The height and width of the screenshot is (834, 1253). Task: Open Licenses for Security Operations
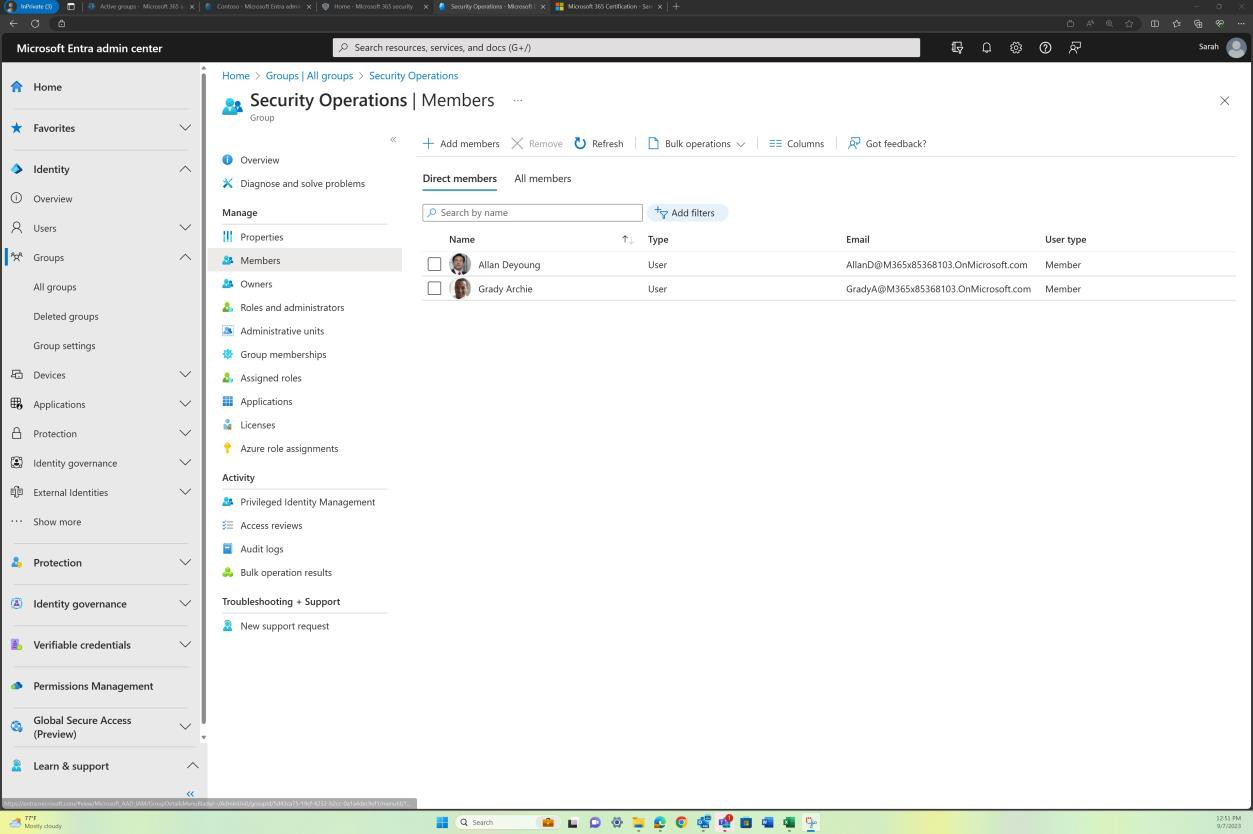pos(257,424)
